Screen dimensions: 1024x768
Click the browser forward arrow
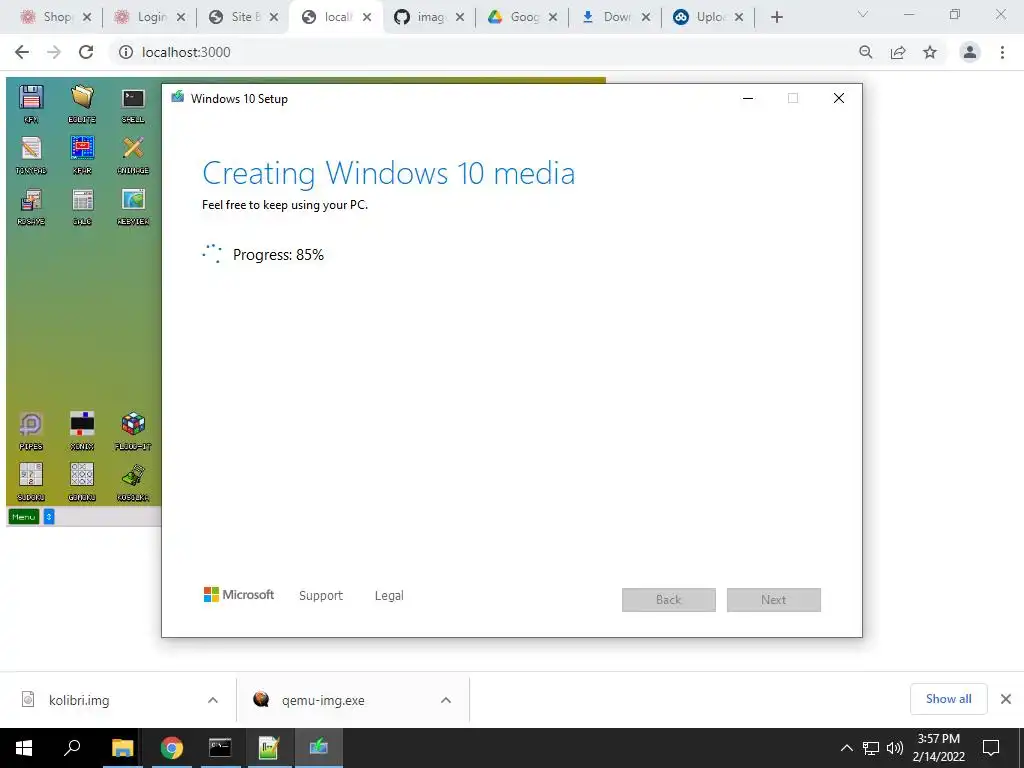(x=54, y=52)
